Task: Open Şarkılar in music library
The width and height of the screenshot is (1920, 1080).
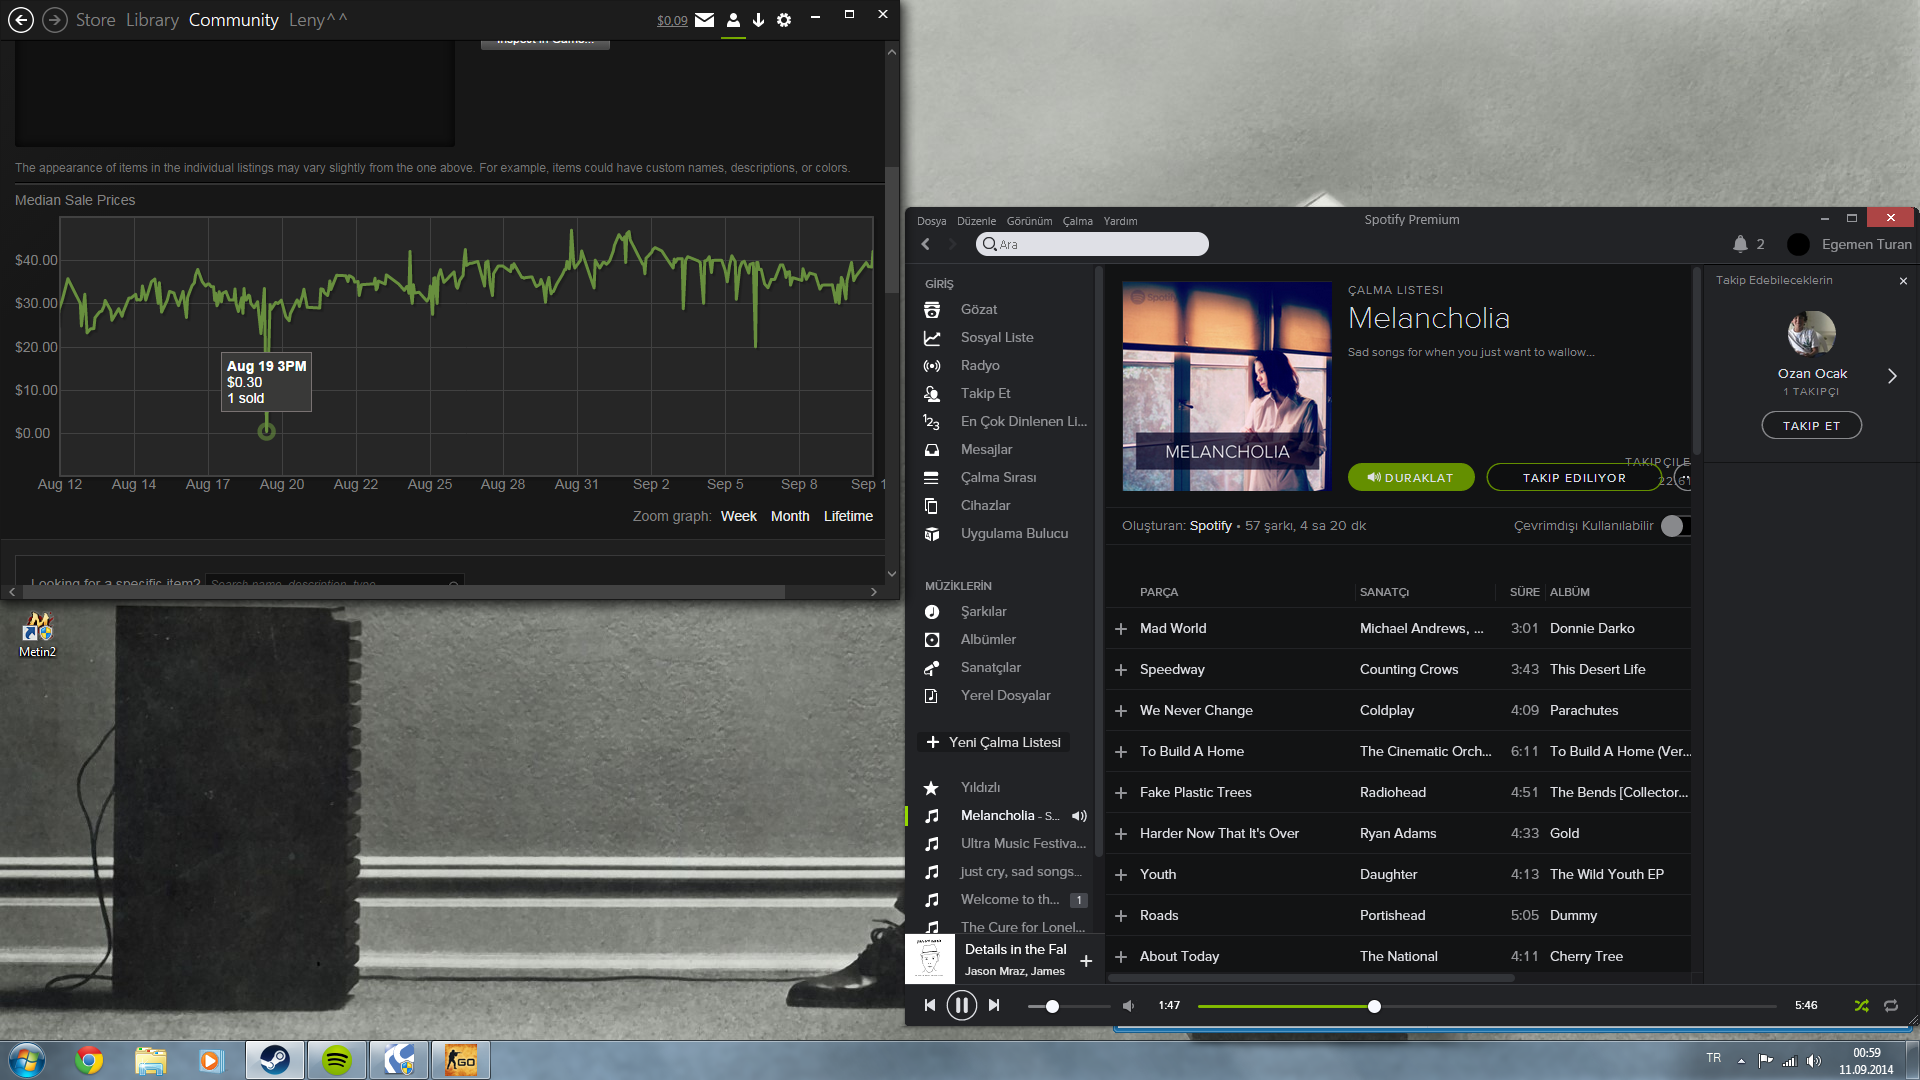Action: [x=983, y=611]
